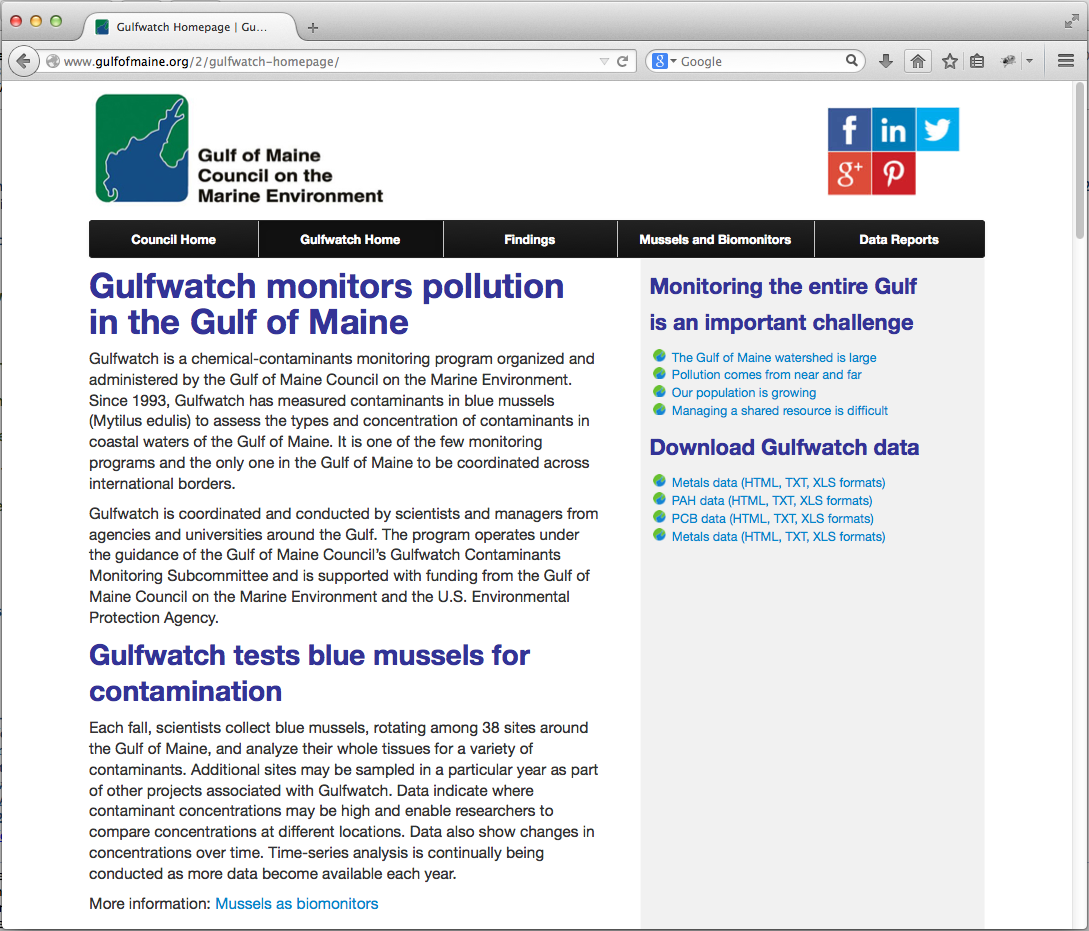Follow 'Pollution comes from near and far' link

click(766, 375)
